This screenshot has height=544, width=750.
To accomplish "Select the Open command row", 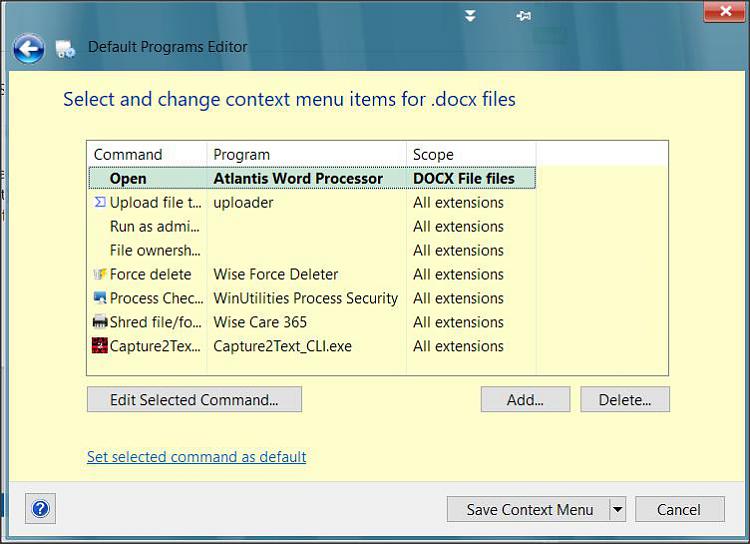I will [x=312, y=178].
